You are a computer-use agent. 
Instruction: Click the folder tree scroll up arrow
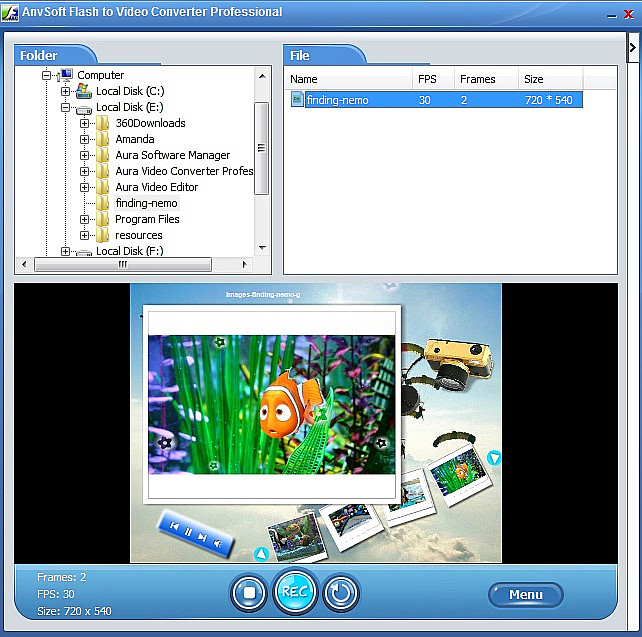click(x=262, y=76)
